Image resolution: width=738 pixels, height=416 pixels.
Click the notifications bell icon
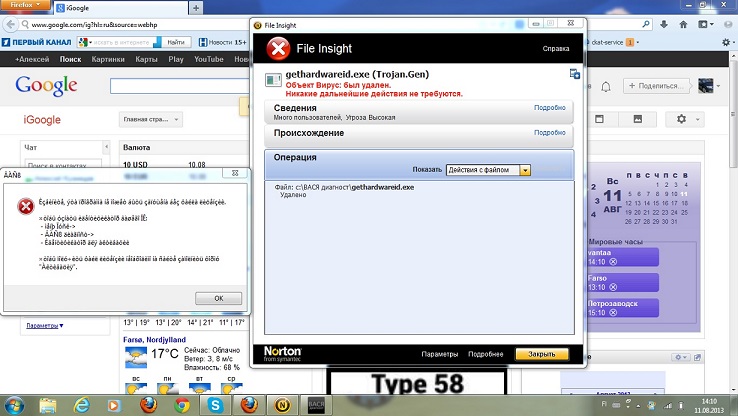(x=606, y=87)
